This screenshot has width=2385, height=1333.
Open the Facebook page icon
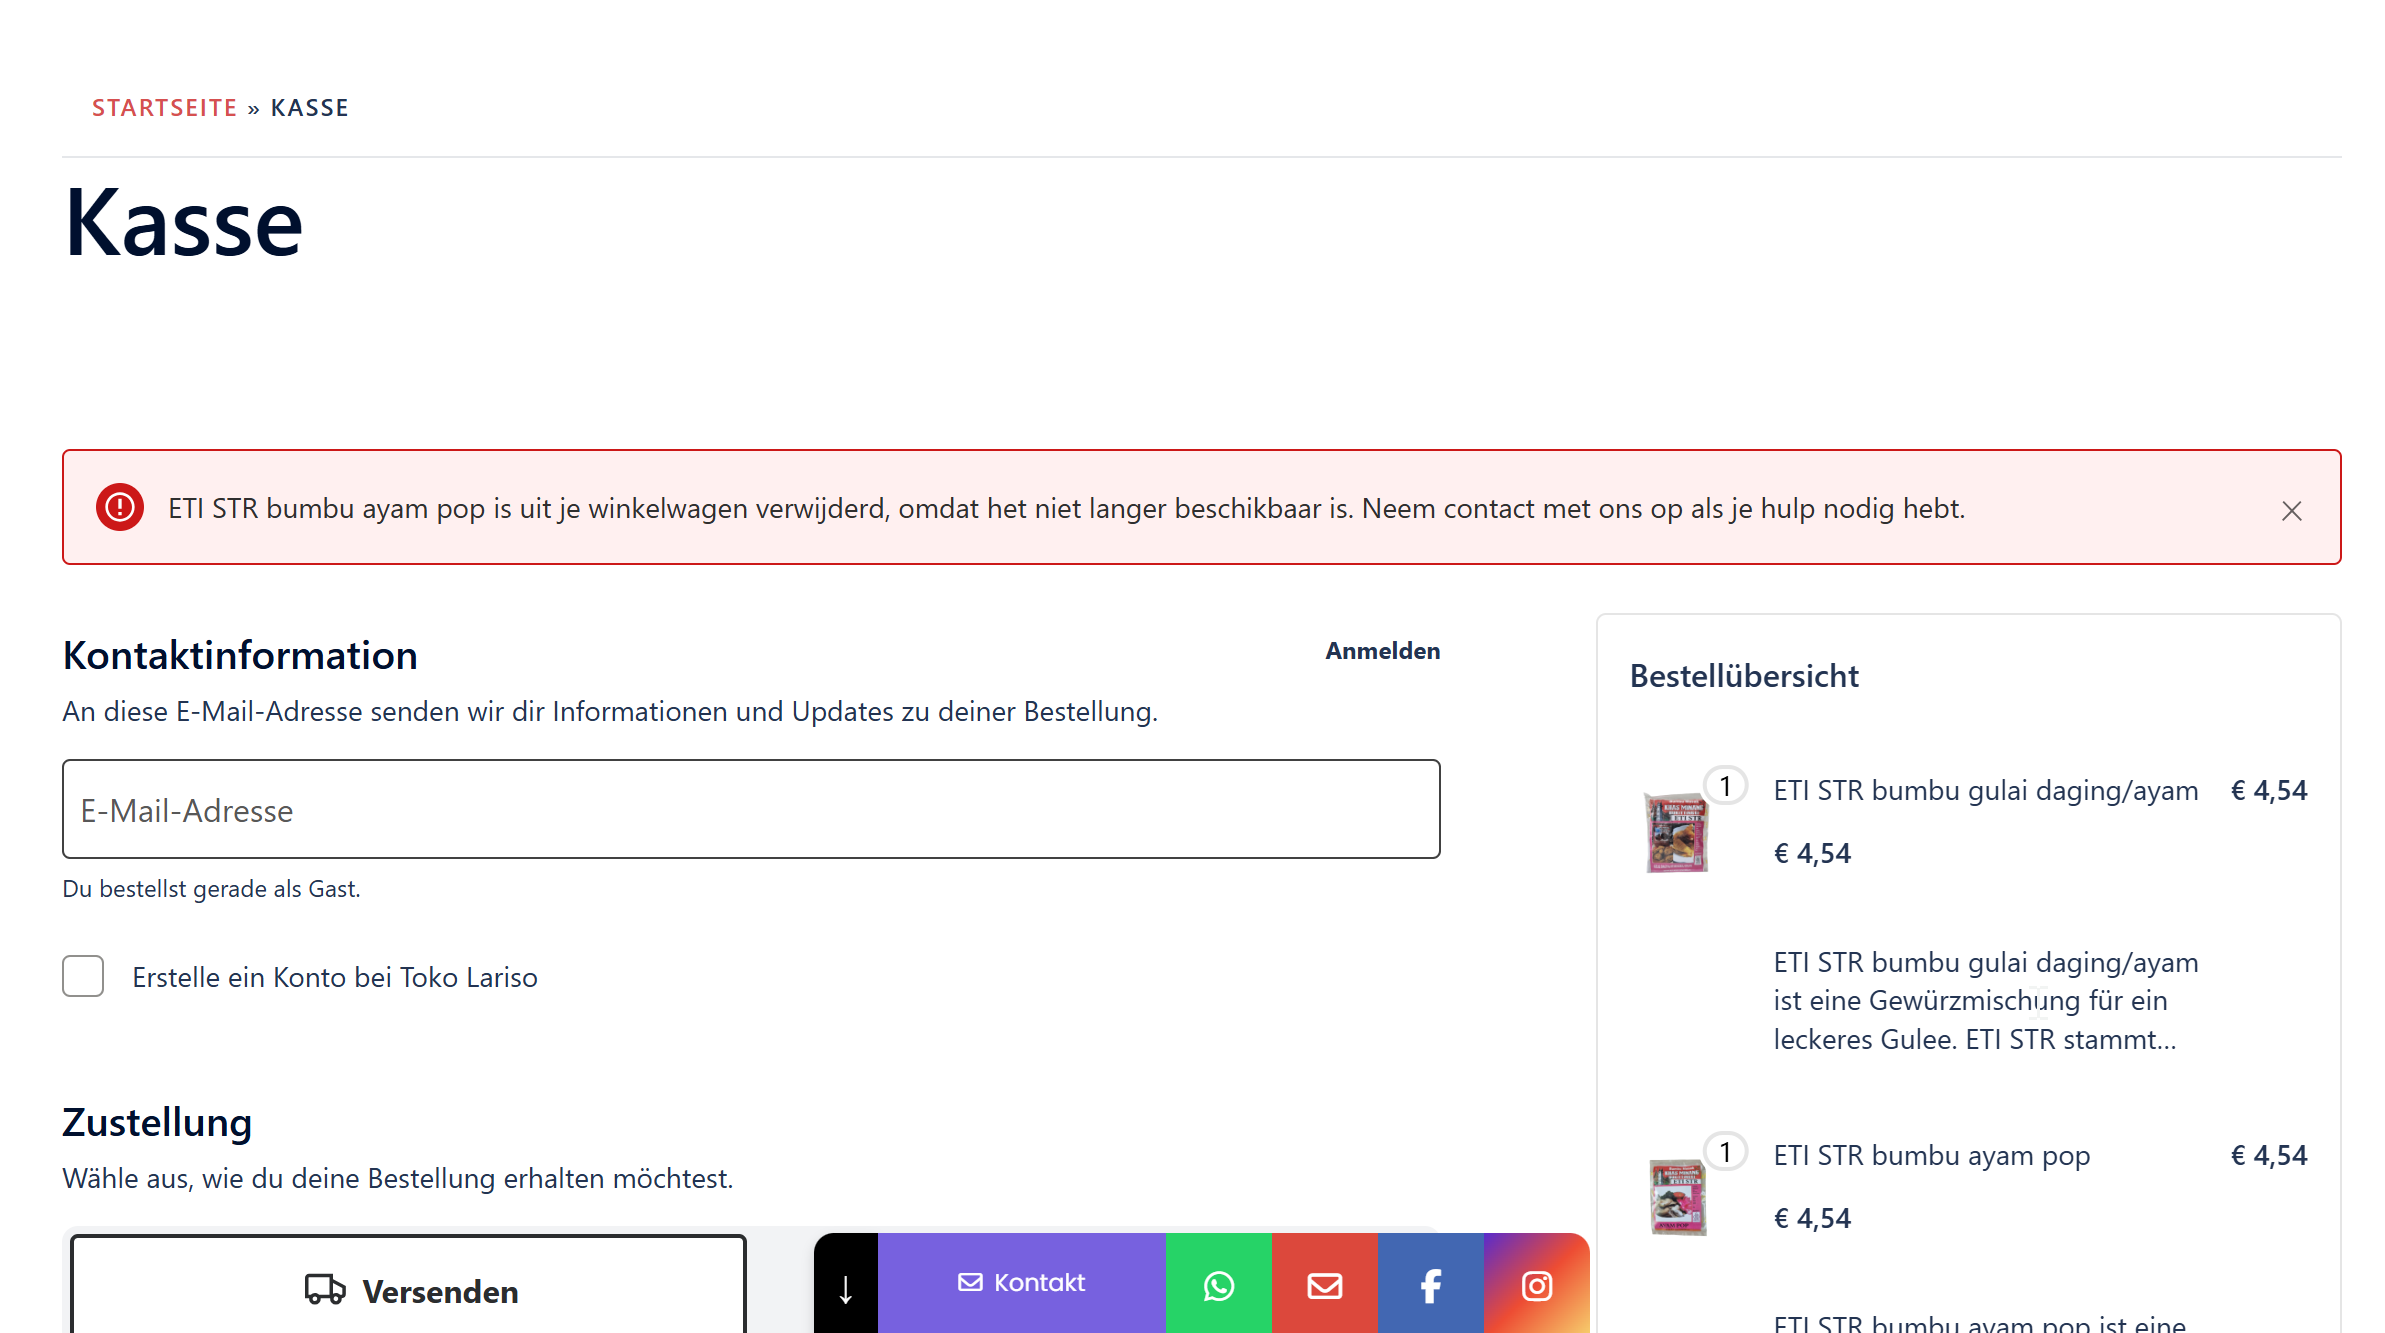click(1430, 1285)
